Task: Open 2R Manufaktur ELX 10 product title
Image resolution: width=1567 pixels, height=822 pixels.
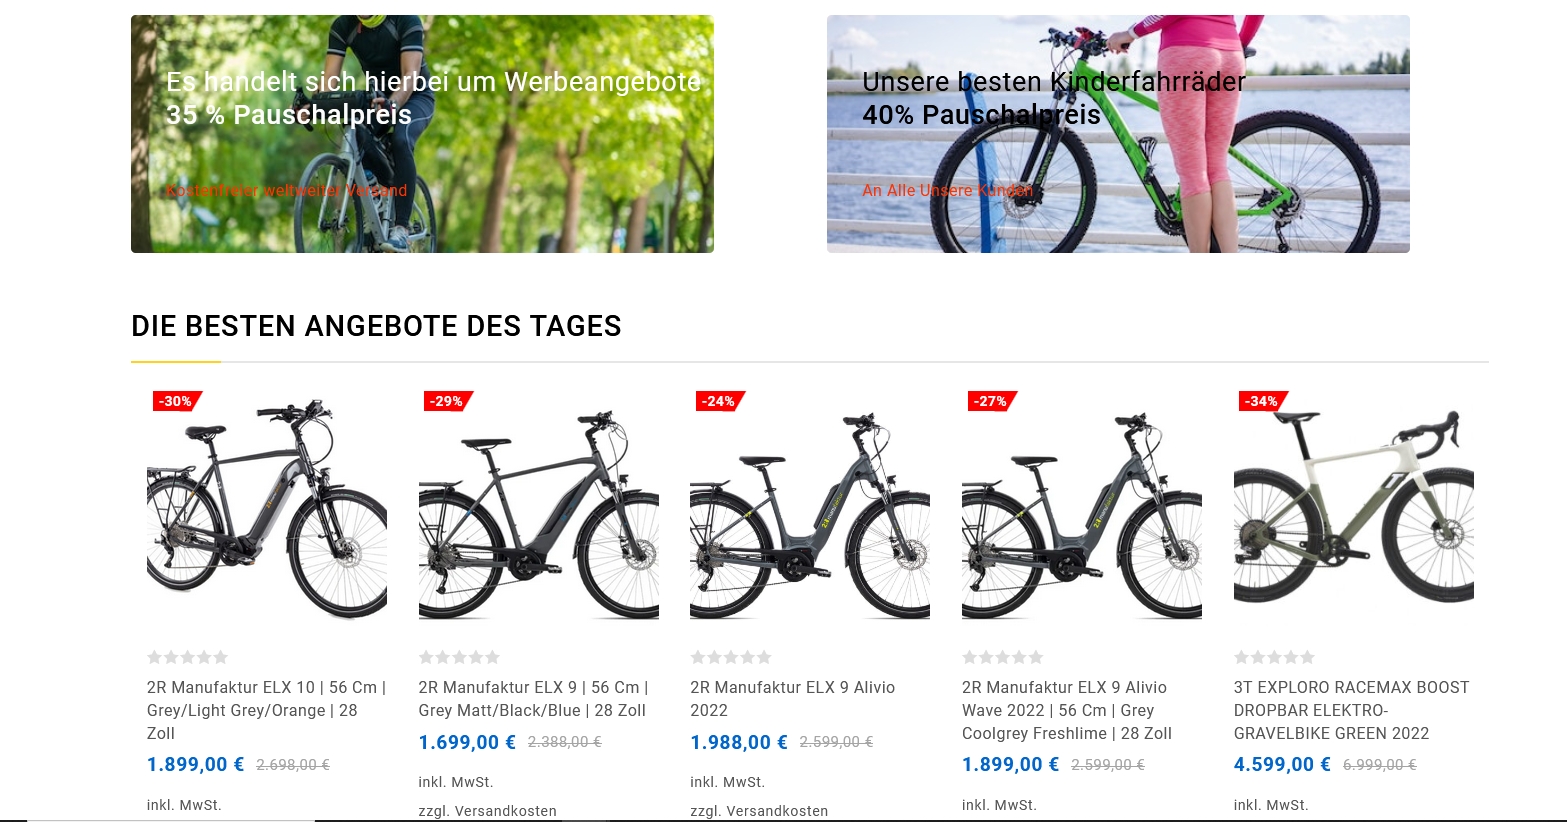Action: 266,710
